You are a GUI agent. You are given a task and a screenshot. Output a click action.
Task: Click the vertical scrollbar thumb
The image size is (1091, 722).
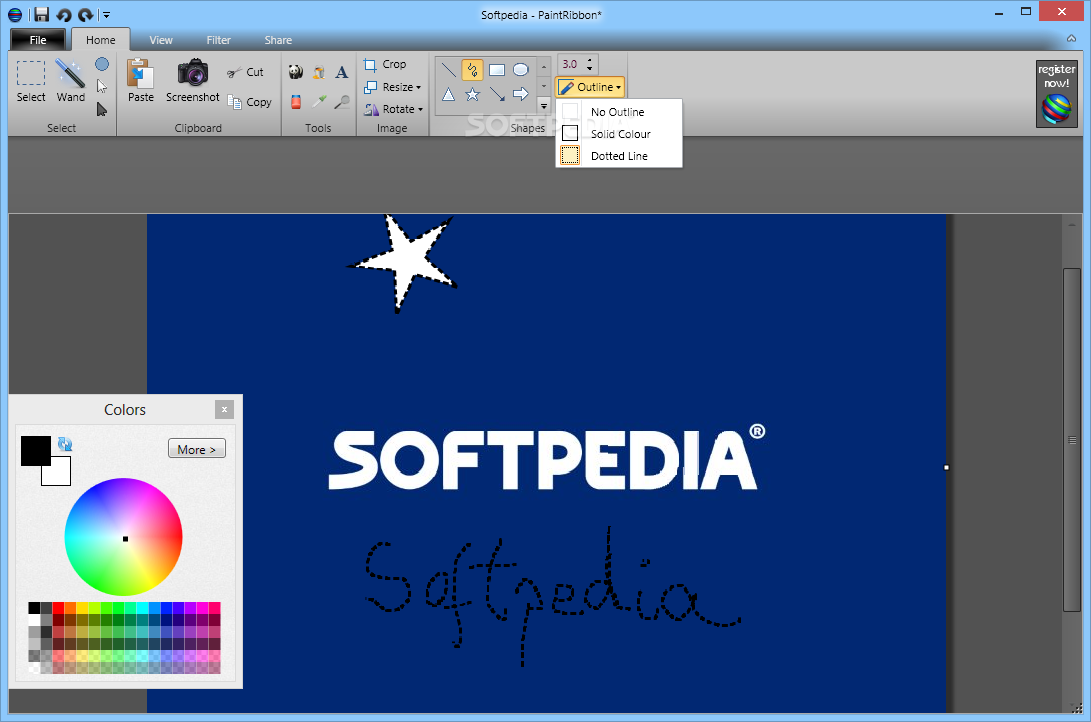[1072, 440]
